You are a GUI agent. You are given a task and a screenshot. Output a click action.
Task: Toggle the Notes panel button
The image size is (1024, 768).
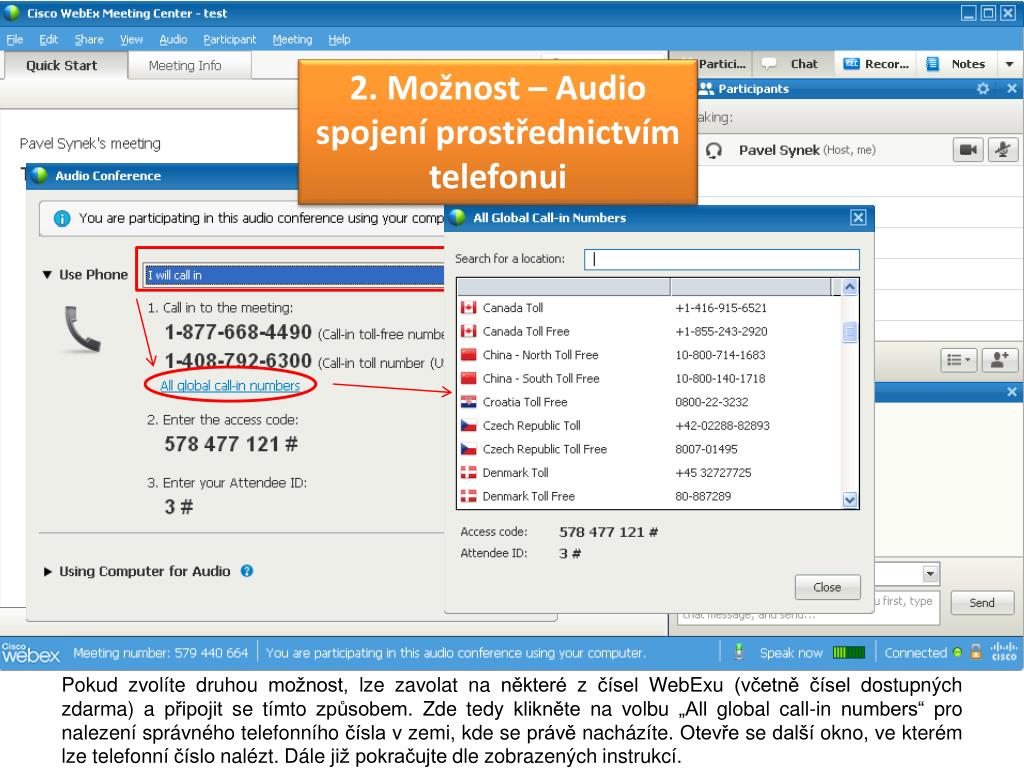957,64
